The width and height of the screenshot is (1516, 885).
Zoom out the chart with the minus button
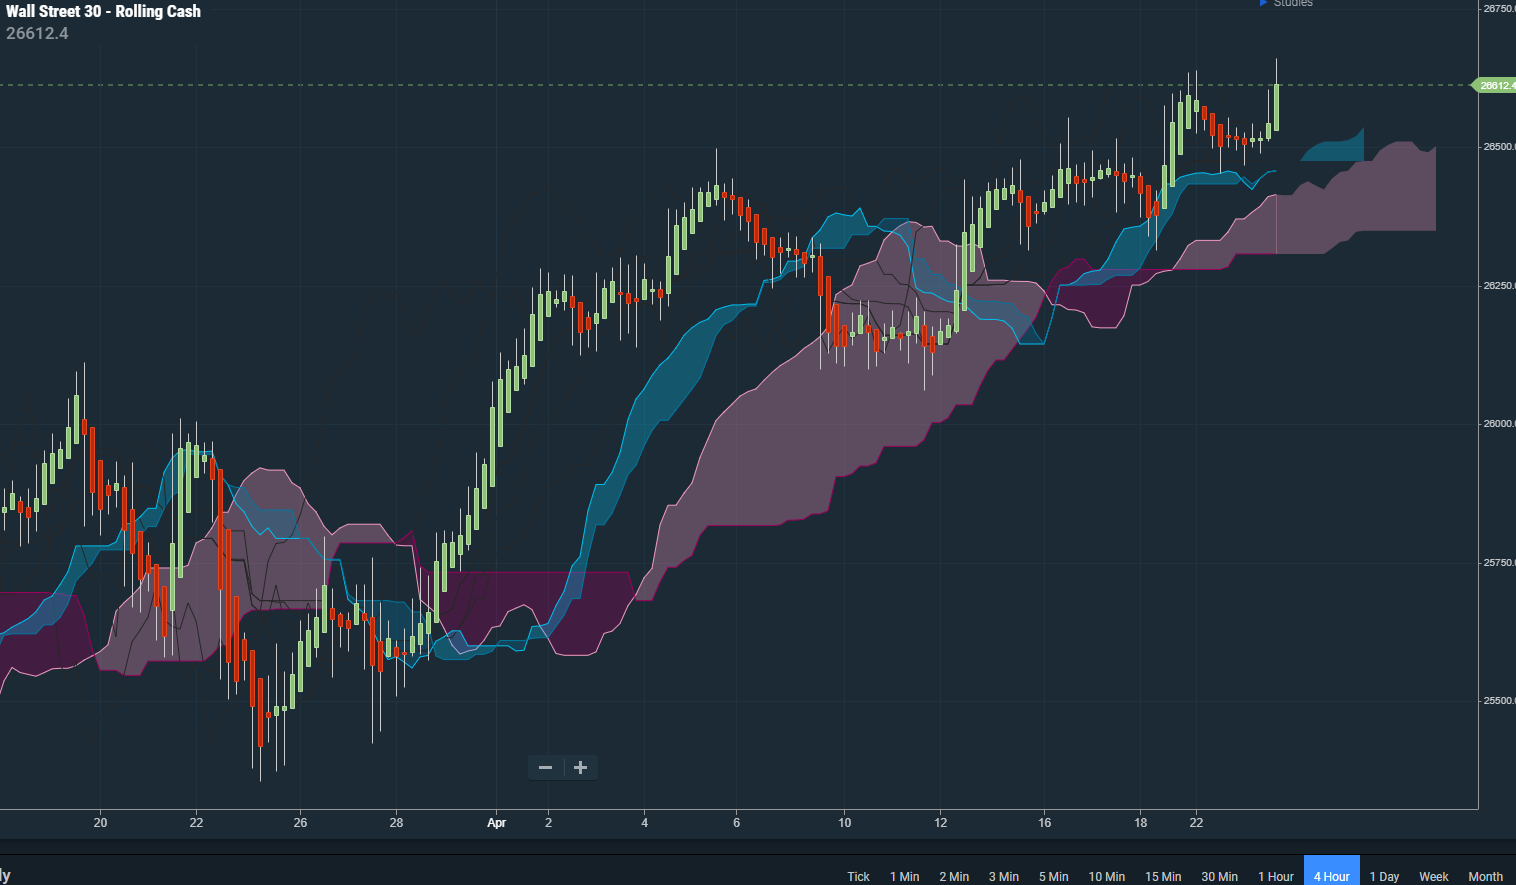click(545, 768)
